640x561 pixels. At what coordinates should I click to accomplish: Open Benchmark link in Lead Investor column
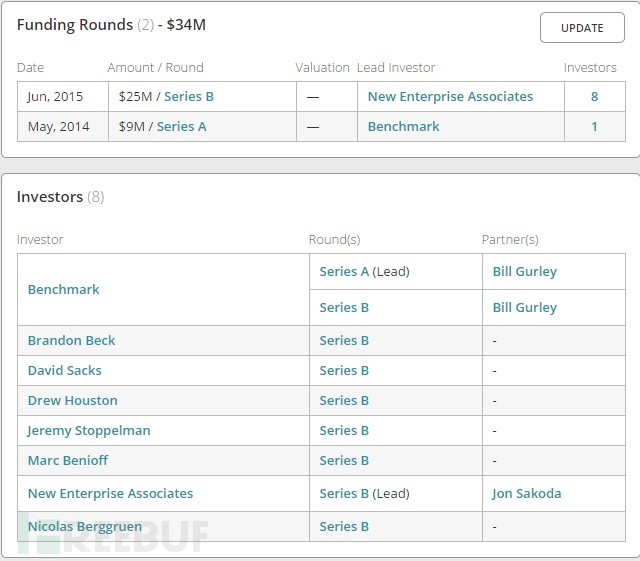403,127
